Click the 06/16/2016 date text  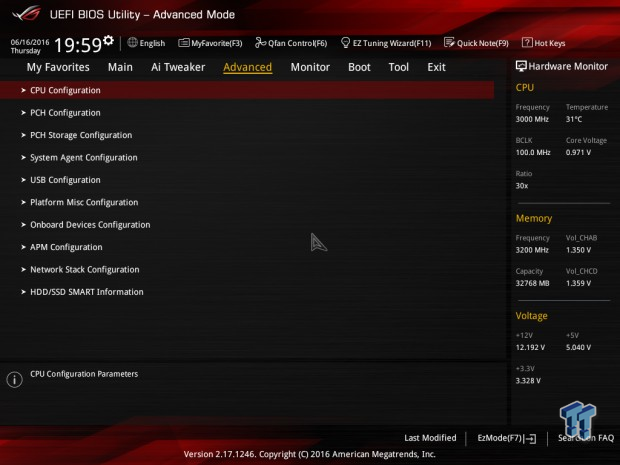(30, 42)
